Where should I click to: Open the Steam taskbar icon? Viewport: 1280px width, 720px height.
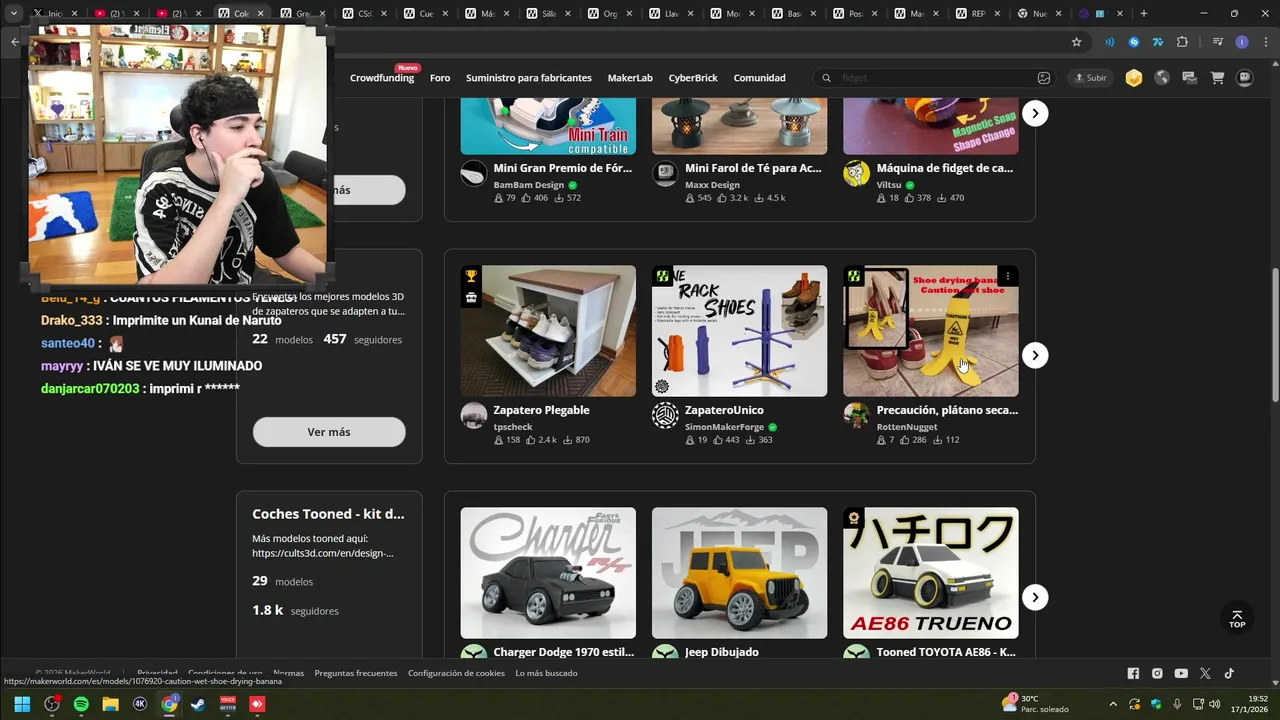199,704
